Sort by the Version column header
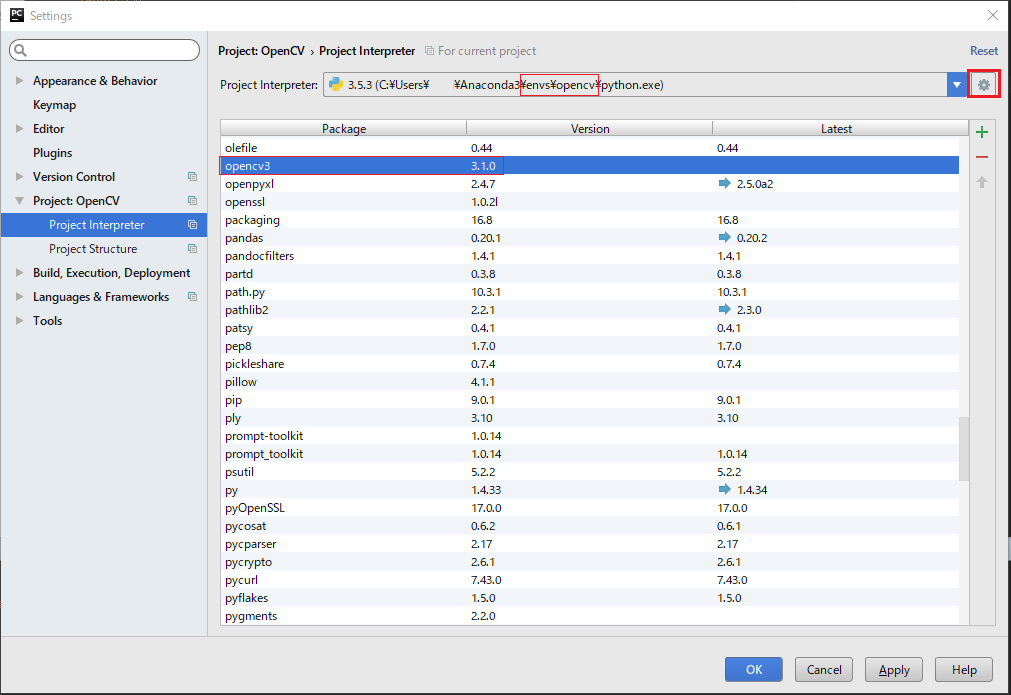This screenshot has height=695, width=1011. pyautogui.click(x=590, y=128)
